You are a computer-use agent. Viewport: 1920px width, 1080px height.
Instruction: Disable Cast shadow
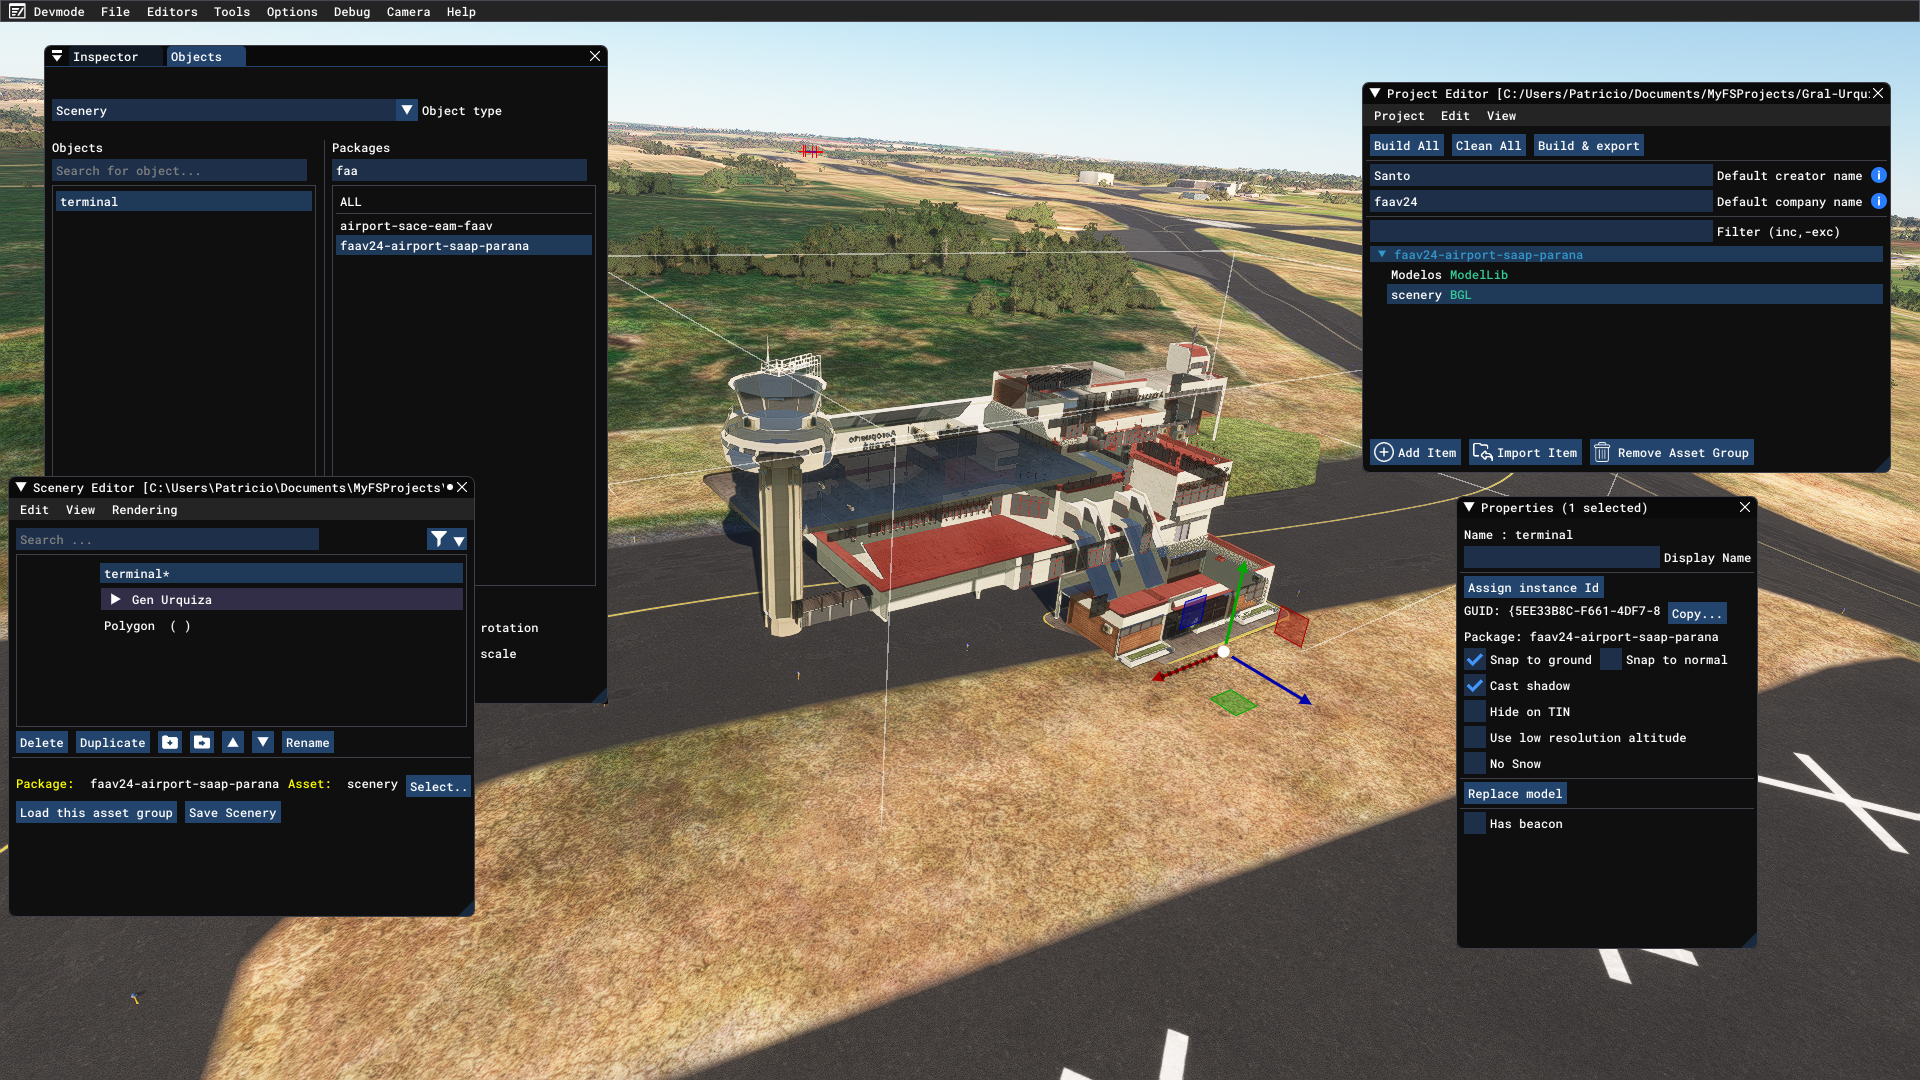pos(1475,685)
